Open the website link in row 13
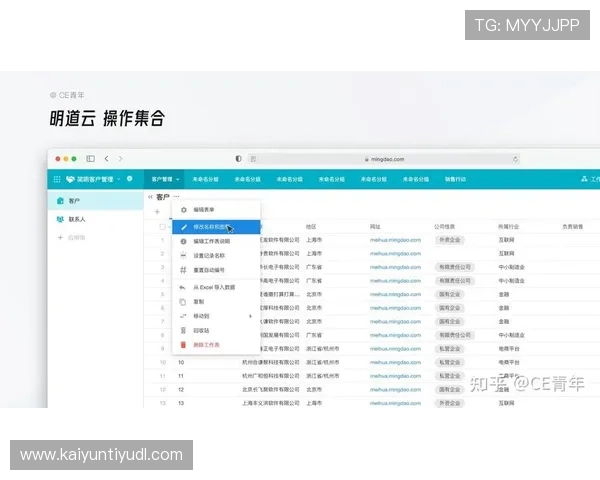This screenshot has width=600, height=480. (395, 403)
